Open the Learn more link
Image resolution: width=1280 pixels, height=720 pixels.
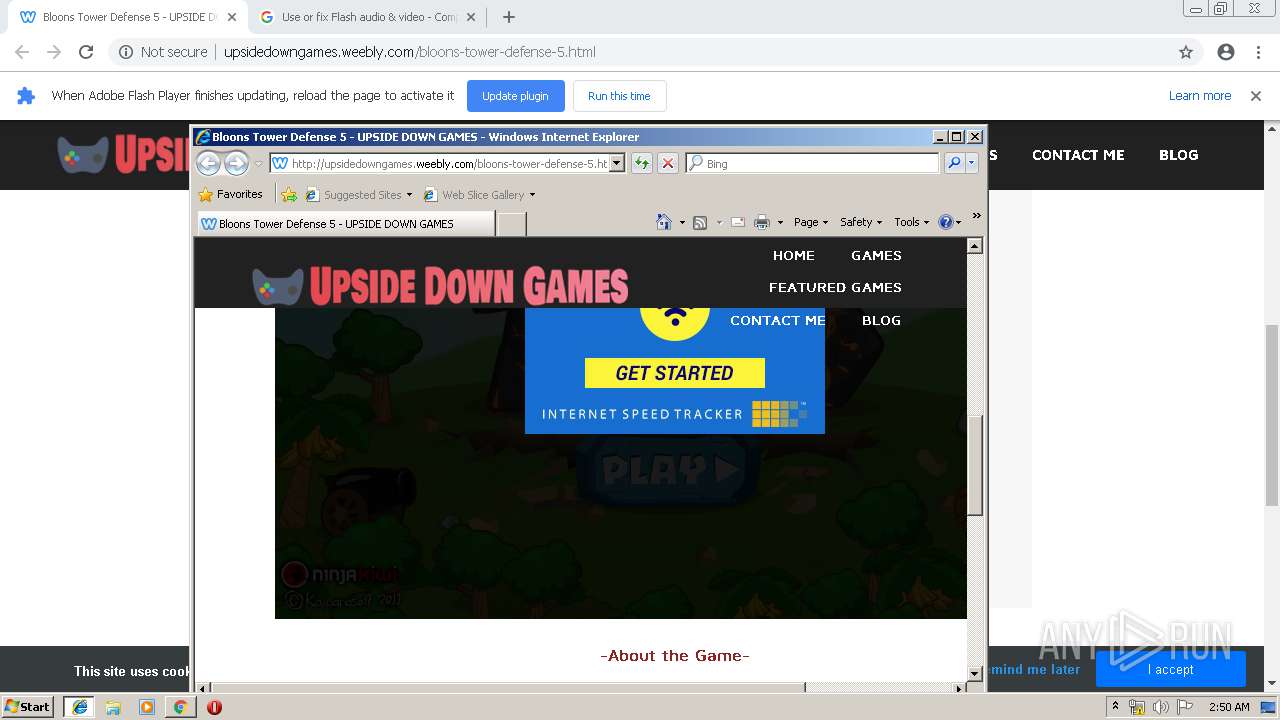pyautogui.click(x=1199, y=96)
